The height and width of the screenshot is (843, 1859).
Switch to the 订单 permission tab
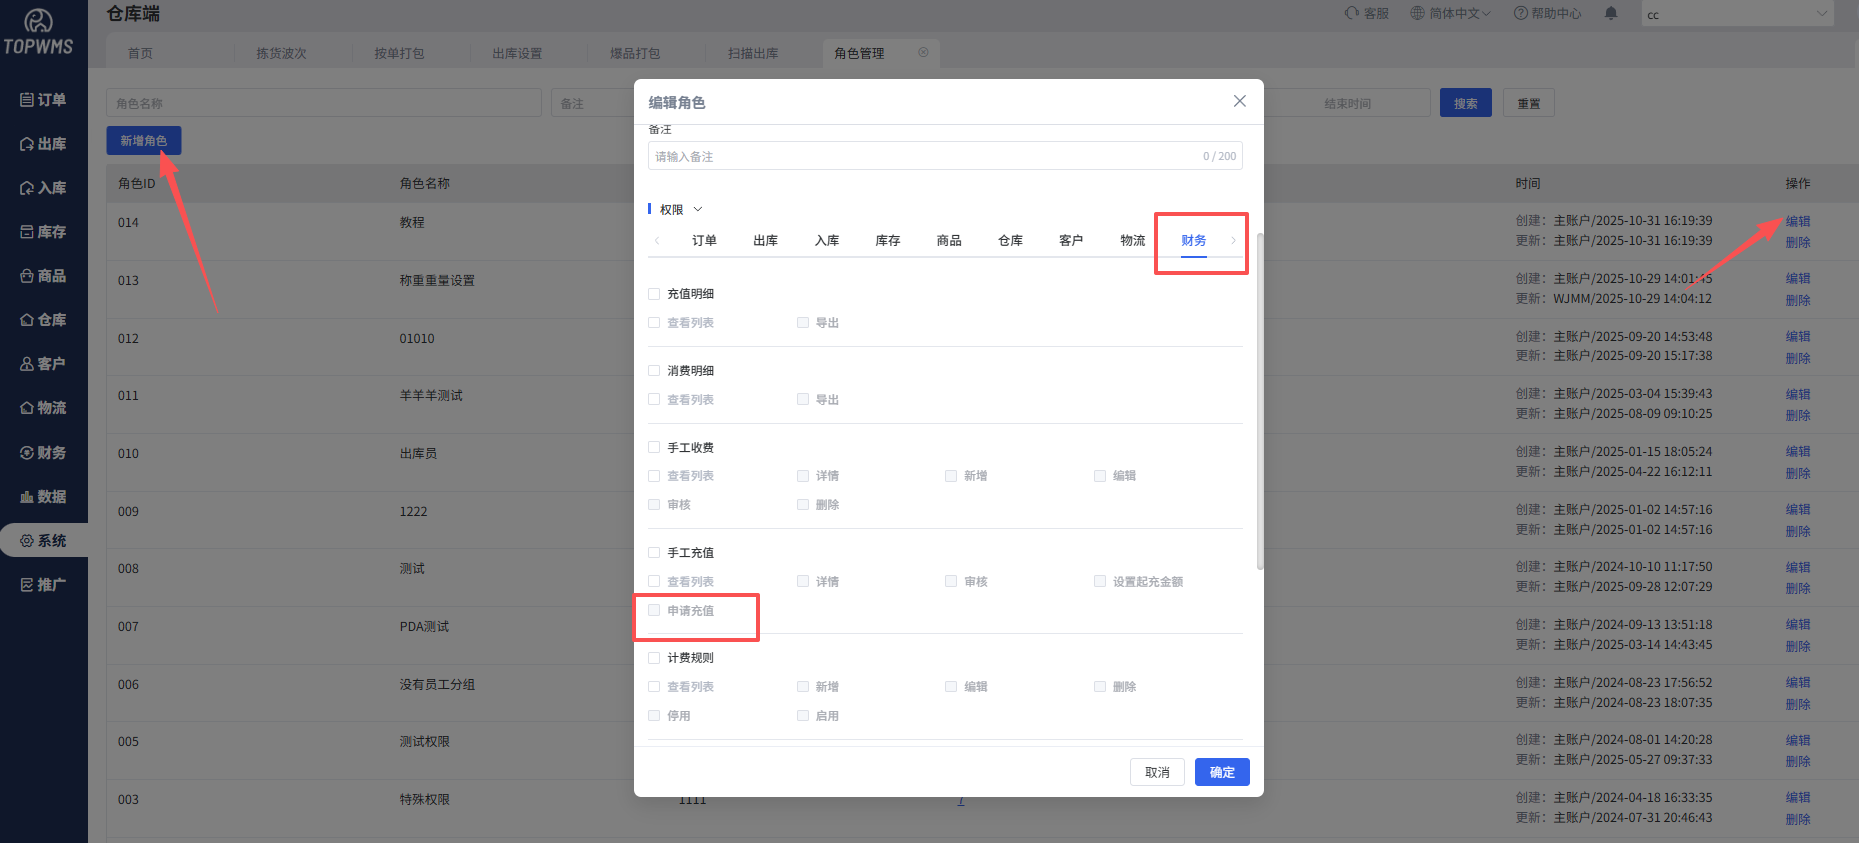click(704, 240)
